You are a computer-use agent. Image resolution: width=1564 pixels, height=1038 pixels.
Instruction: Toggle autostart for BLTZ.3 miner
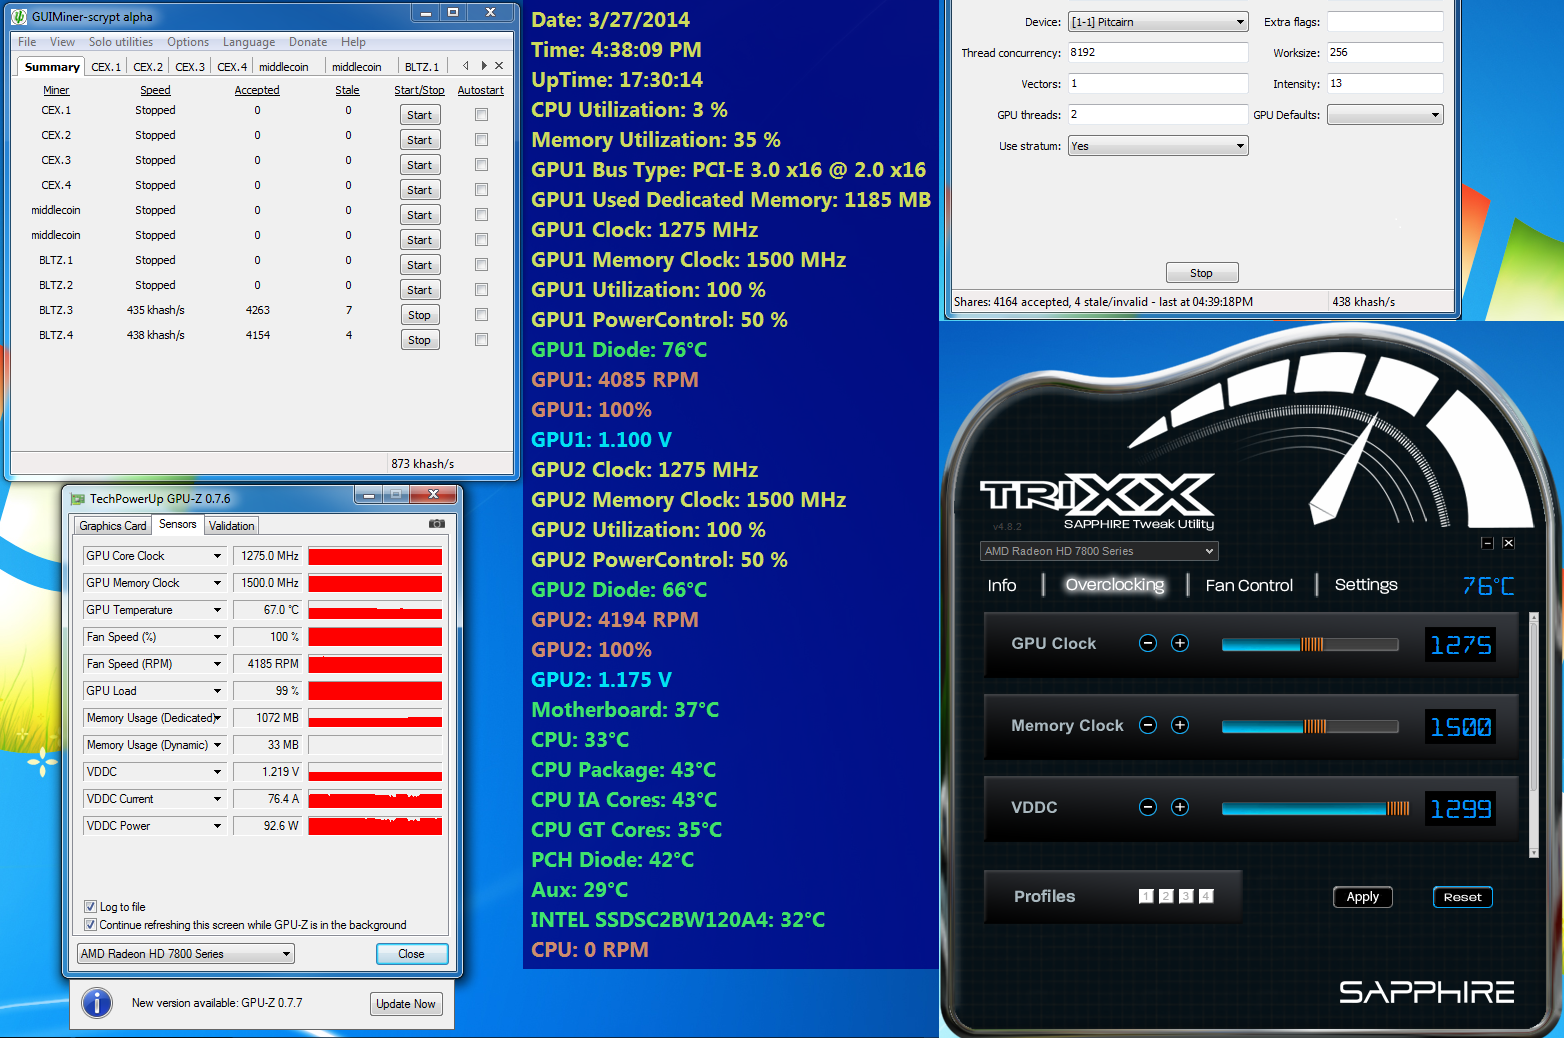[x=481, y=314]
